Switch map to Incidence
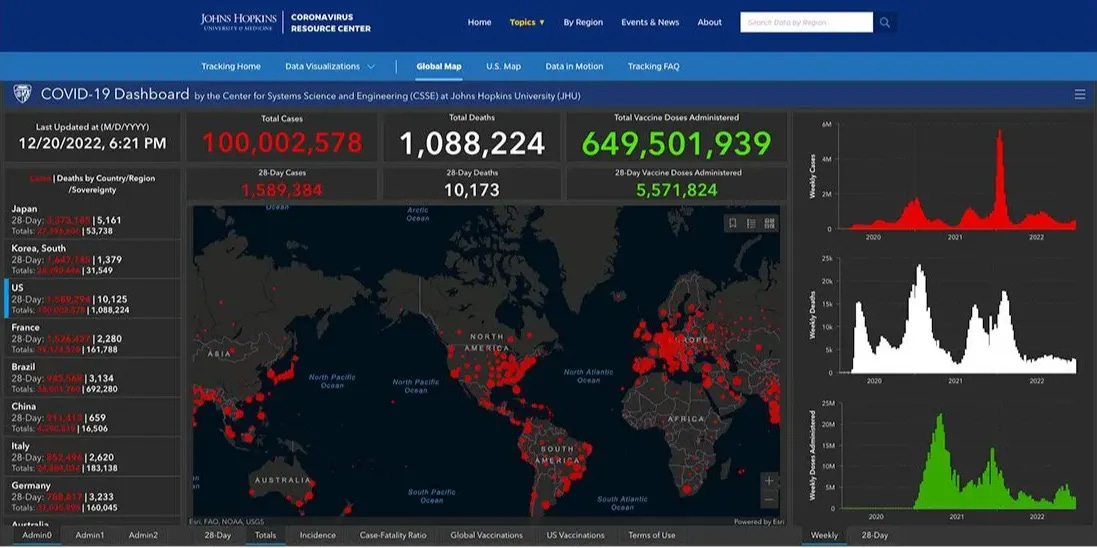 coord(318,535)
